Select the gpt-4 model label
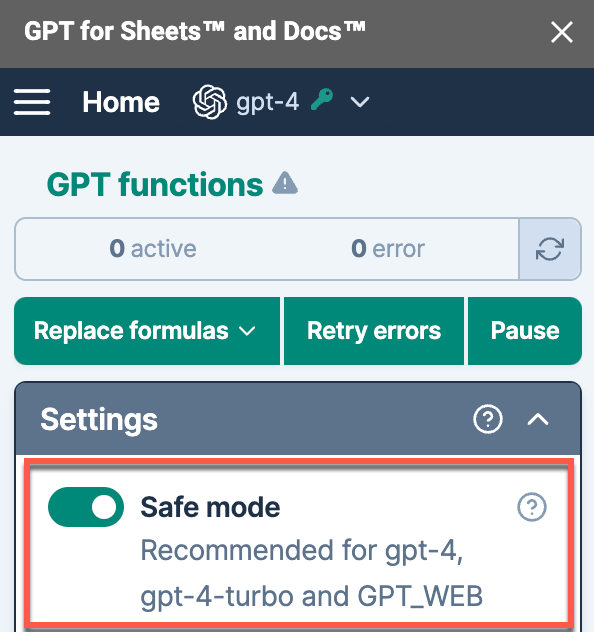 (268, 102)
